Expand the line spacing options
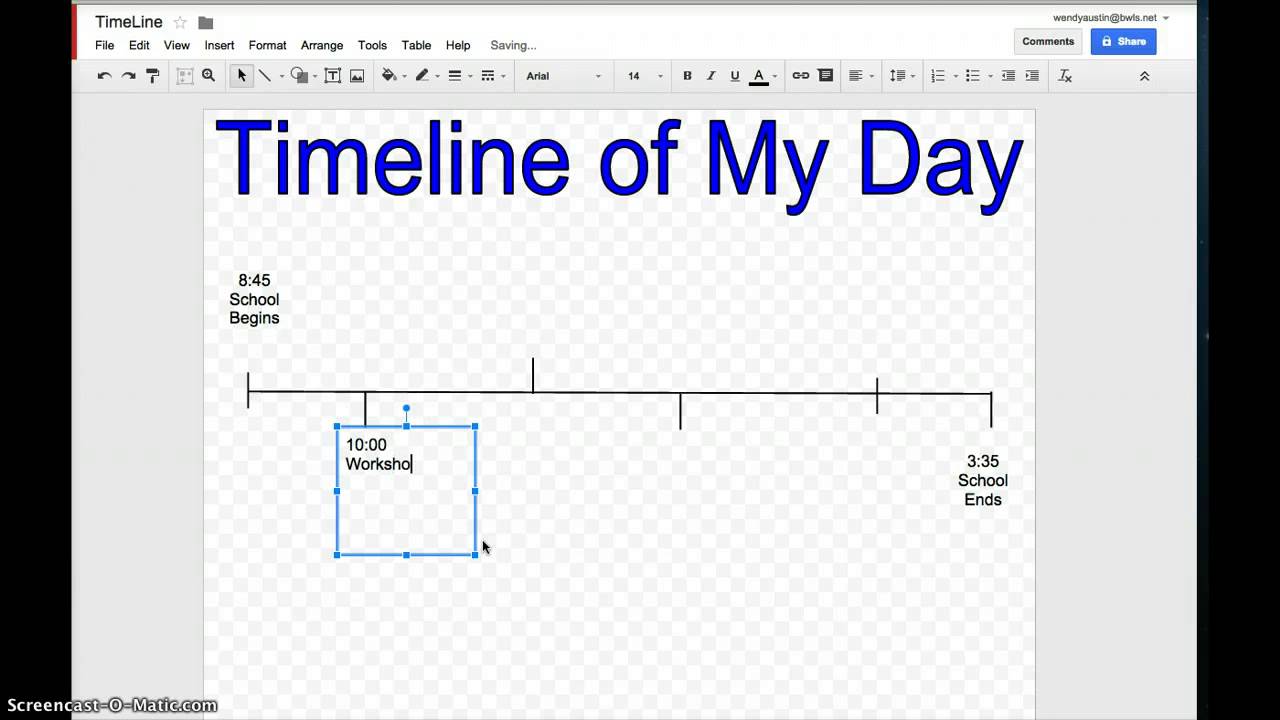This screenshot has height=720, width=1280. coord(899,75)
